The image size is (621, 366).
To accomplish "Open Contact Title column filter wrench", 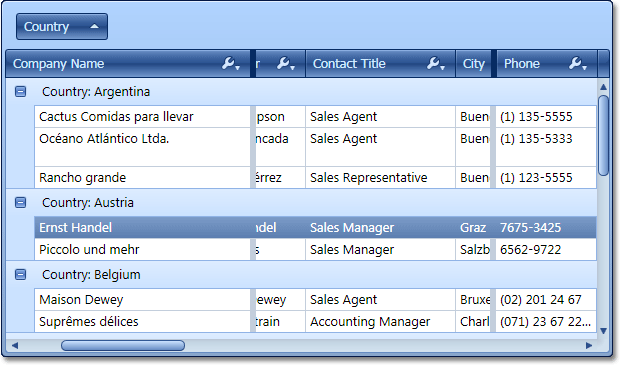I will 436,63.
